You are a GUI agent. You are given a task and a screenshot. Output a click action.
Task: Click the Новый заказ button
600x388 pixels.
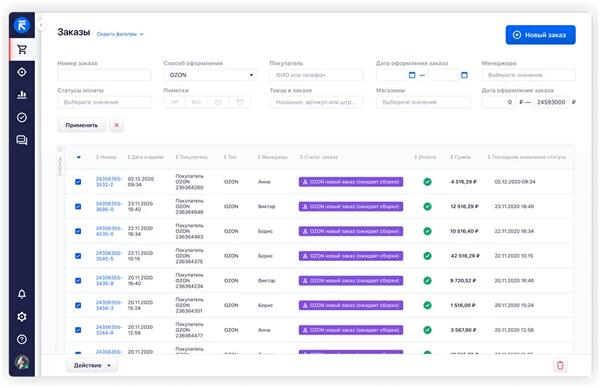tap(540, 35)
